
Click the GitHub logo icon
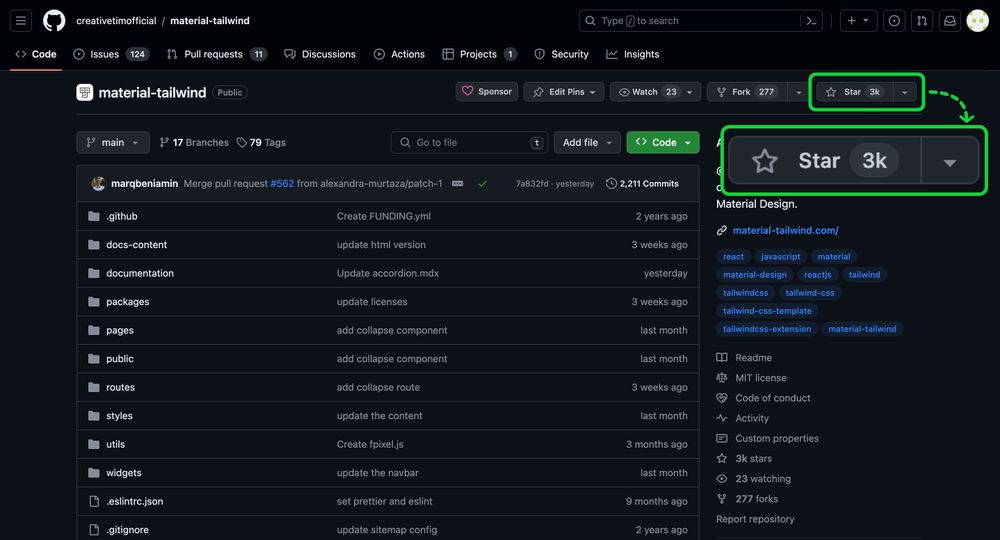coord(54,21)
